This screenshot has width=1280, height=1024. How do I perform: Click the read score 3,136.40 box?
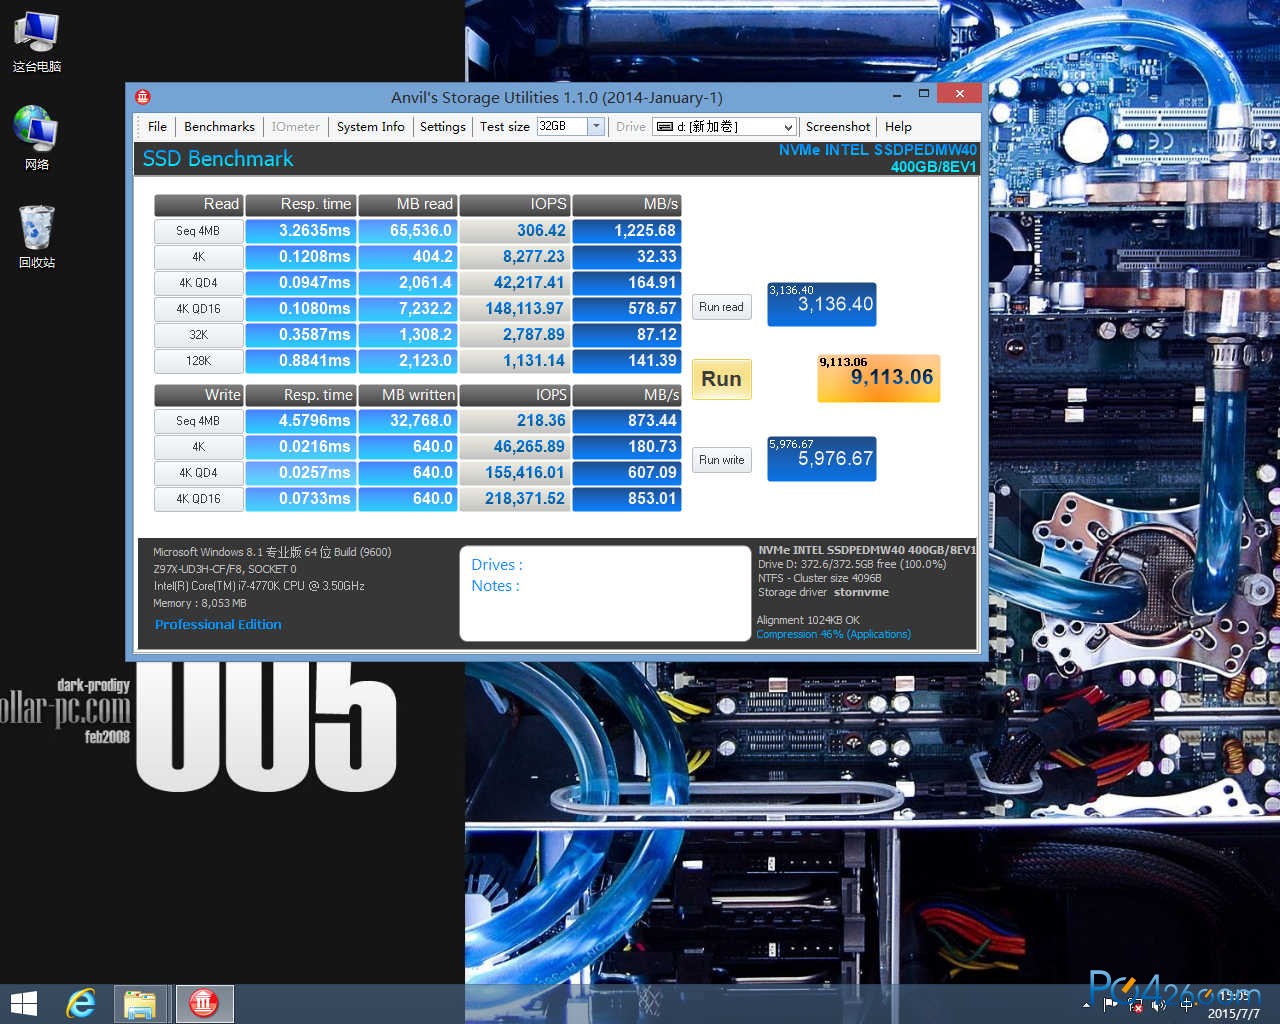click(x=822, y=304)
